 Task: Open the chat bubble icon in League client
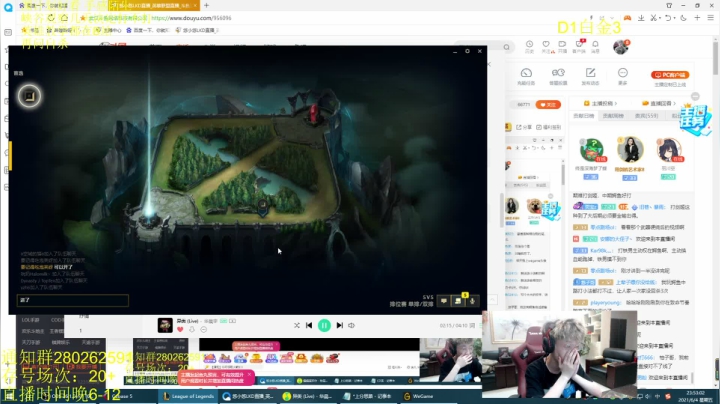tap(444, 301)
